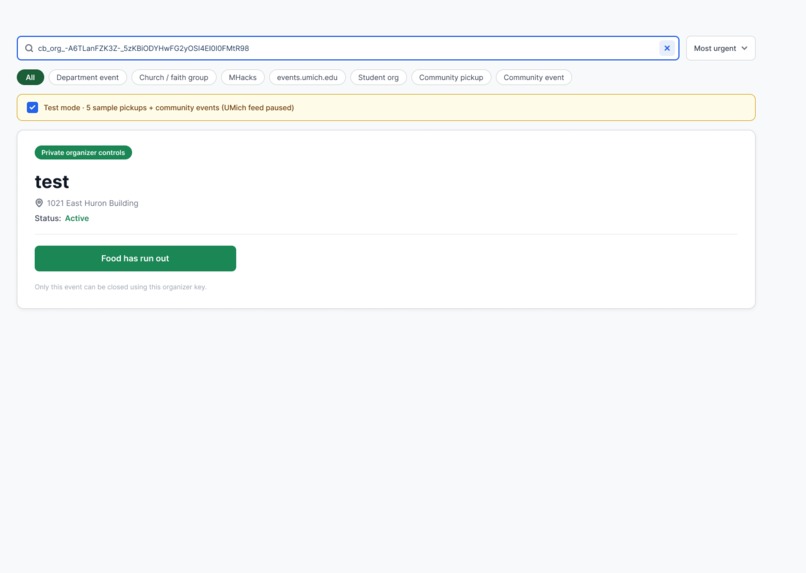The image size is (806, 573).
Task: Choose the Student org filter
Action: coord(378,78)
